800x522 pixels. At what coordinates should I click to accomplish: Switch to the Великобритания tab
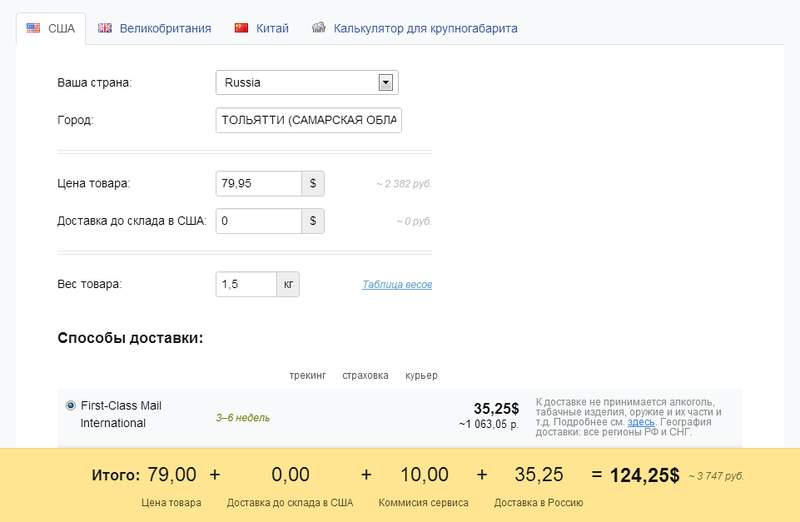click(x=165, y=28)
